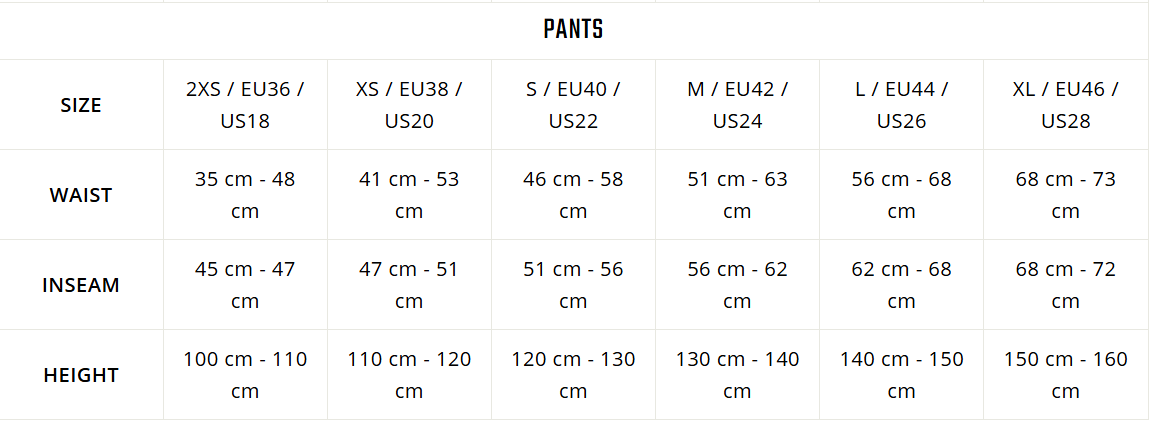This screenshot has height=422, width=1152.
Task: Click height value 130 cm - 140 cm
Action: [x=738, y=375]
